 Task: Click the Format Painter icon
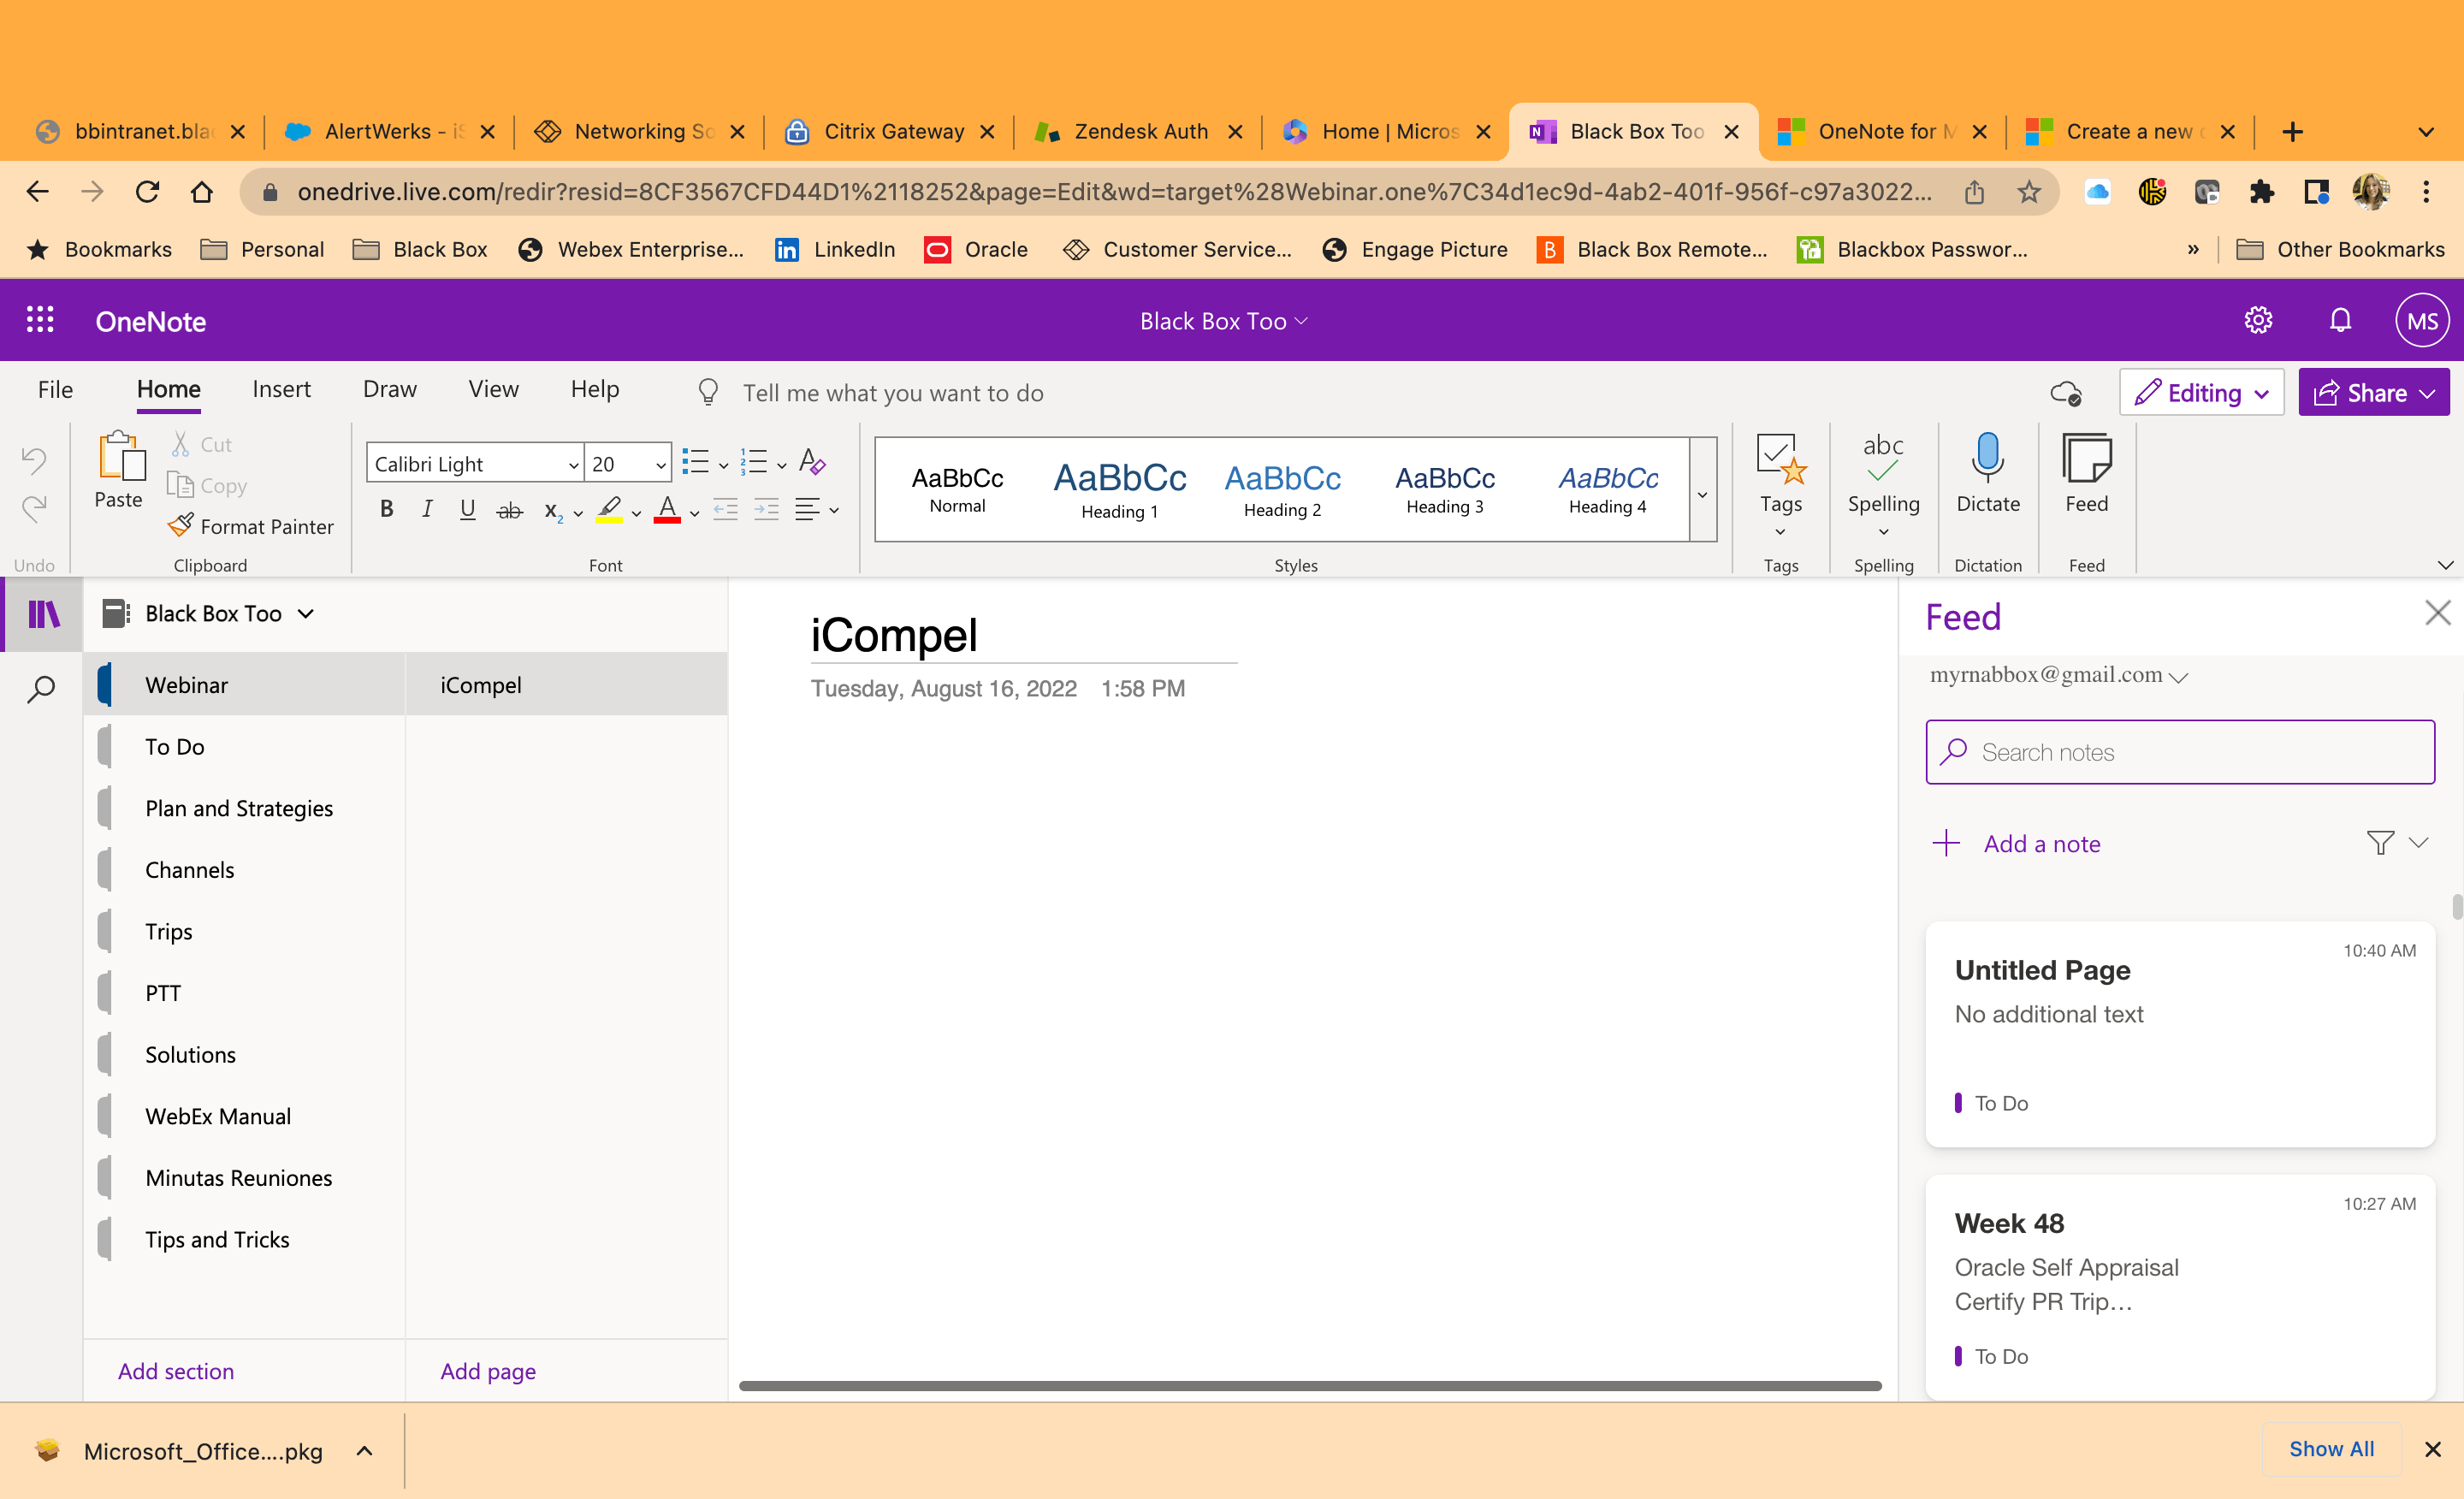181,525
